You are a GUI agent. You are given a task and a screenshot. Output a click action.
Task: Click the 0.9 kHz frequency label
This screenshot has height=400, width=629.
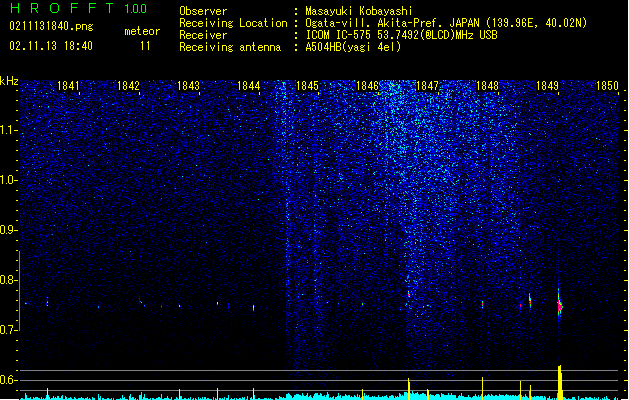9,230
